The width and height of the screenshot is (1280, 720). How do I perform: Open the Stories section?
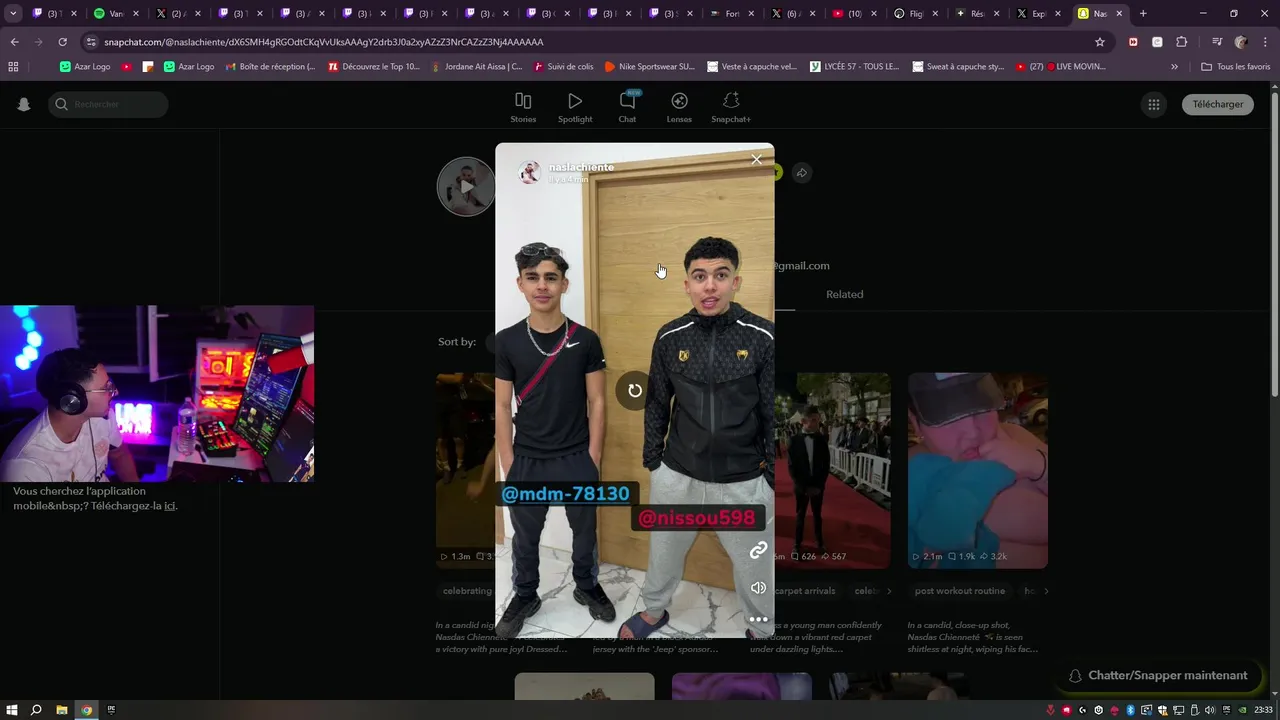coord(523,108)
